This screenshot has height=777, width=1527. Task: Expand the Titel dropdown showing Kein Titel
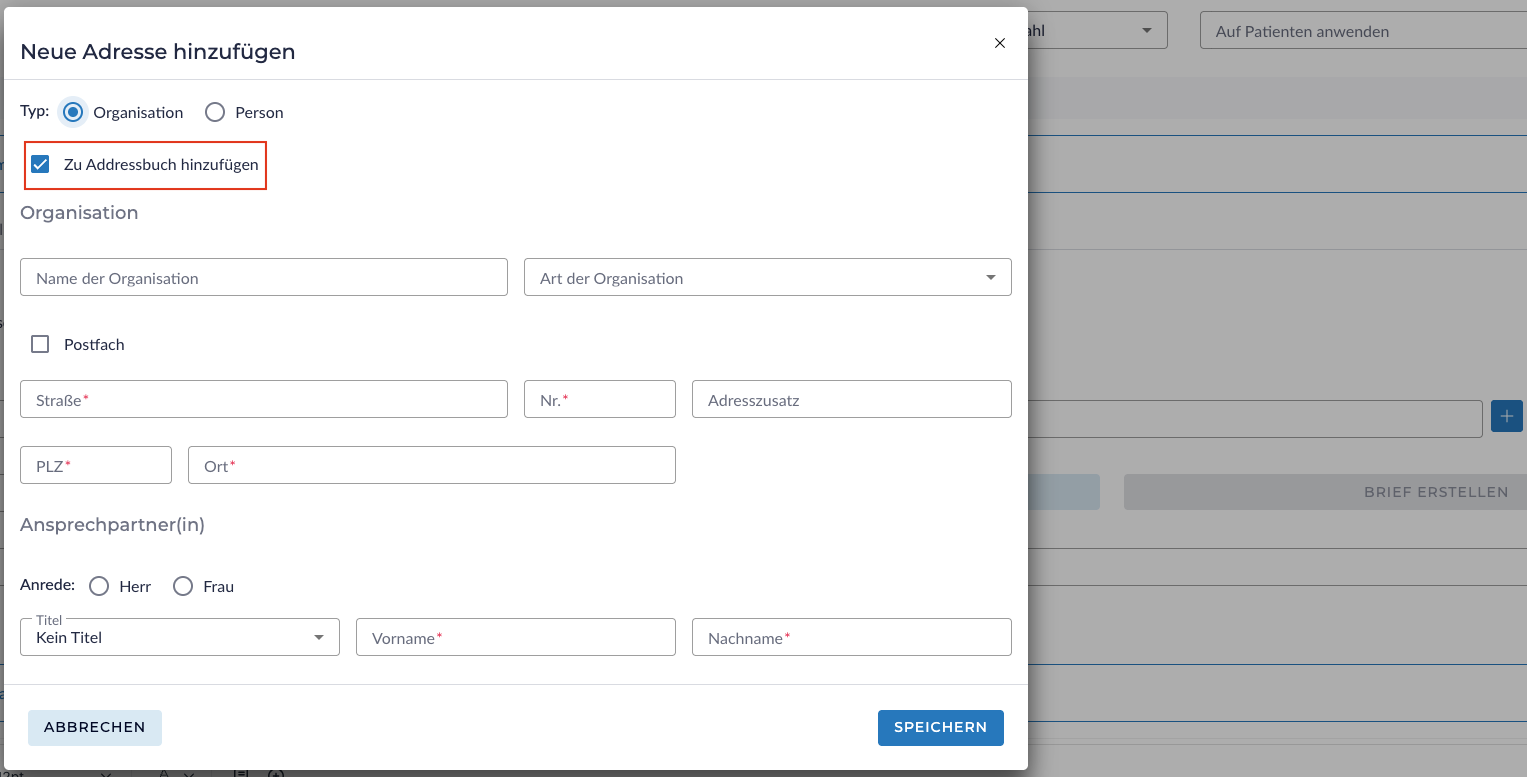tap(180, 637)
